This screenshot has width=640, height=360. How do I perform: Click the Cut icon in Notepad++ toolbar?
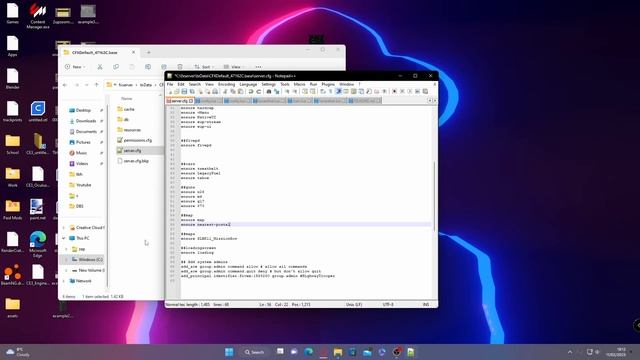tap(225, 91)
